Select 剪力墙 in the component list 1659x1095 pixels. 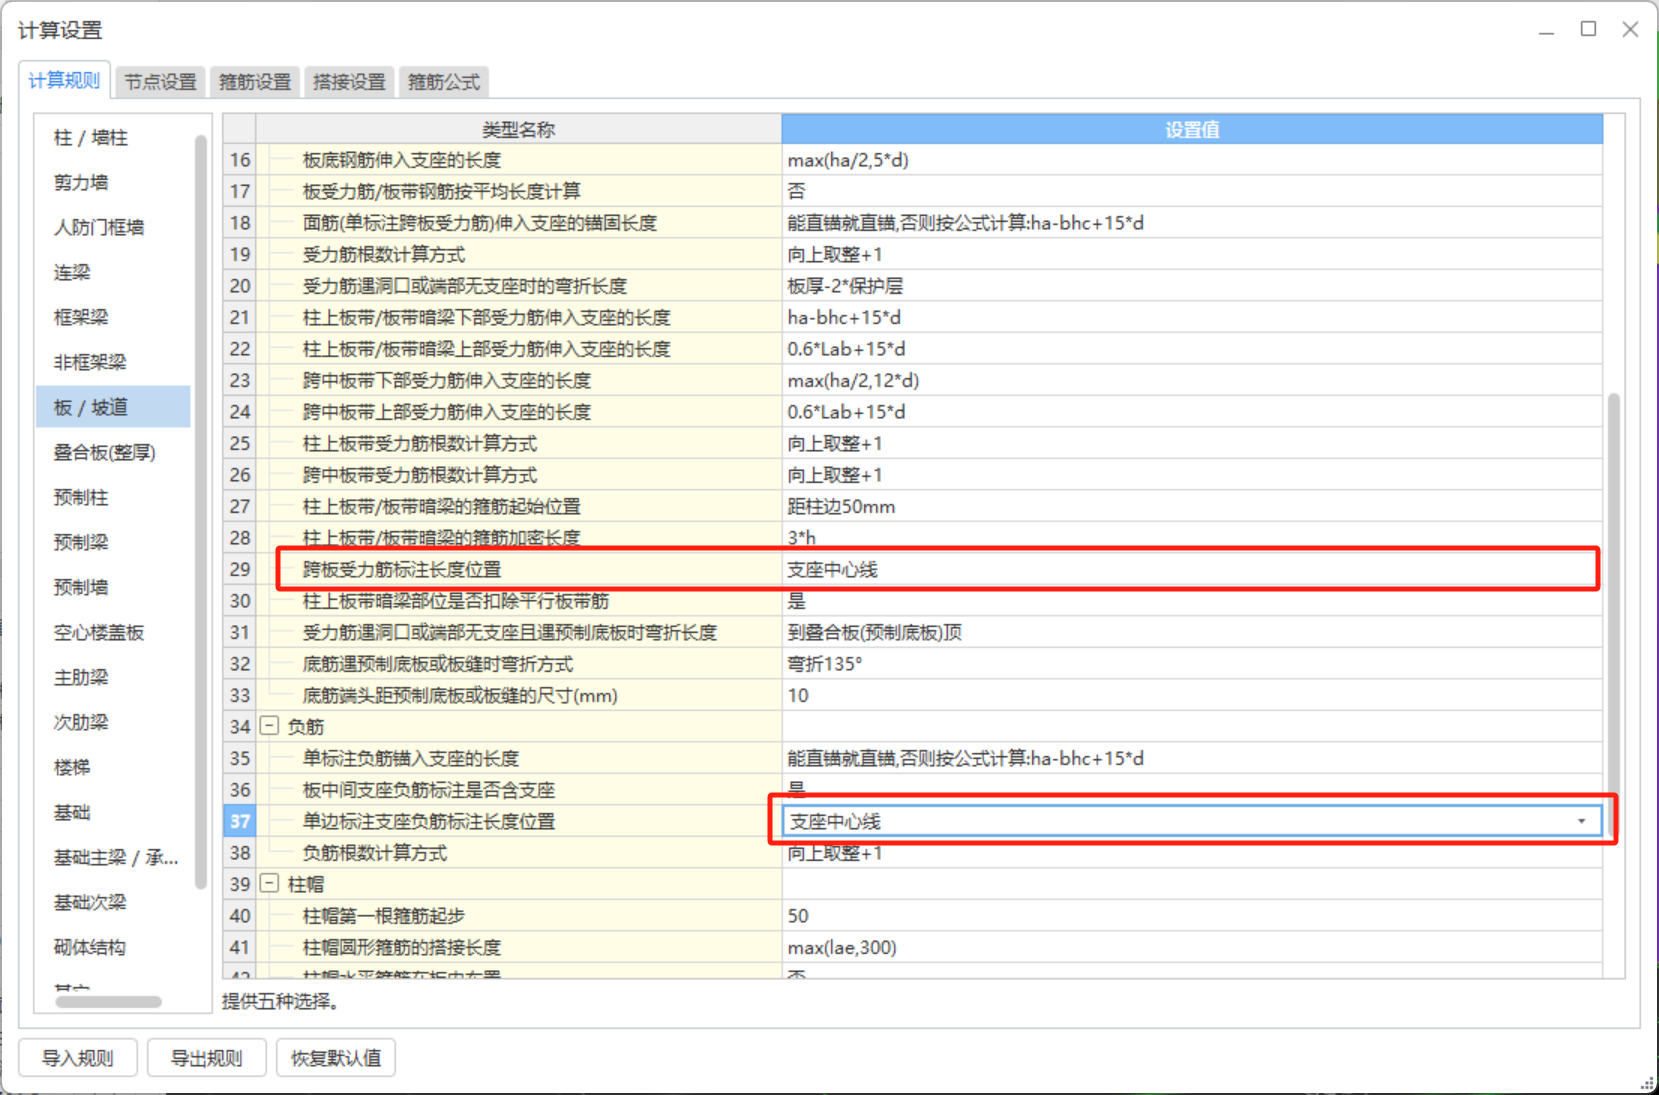pos(113,182)
